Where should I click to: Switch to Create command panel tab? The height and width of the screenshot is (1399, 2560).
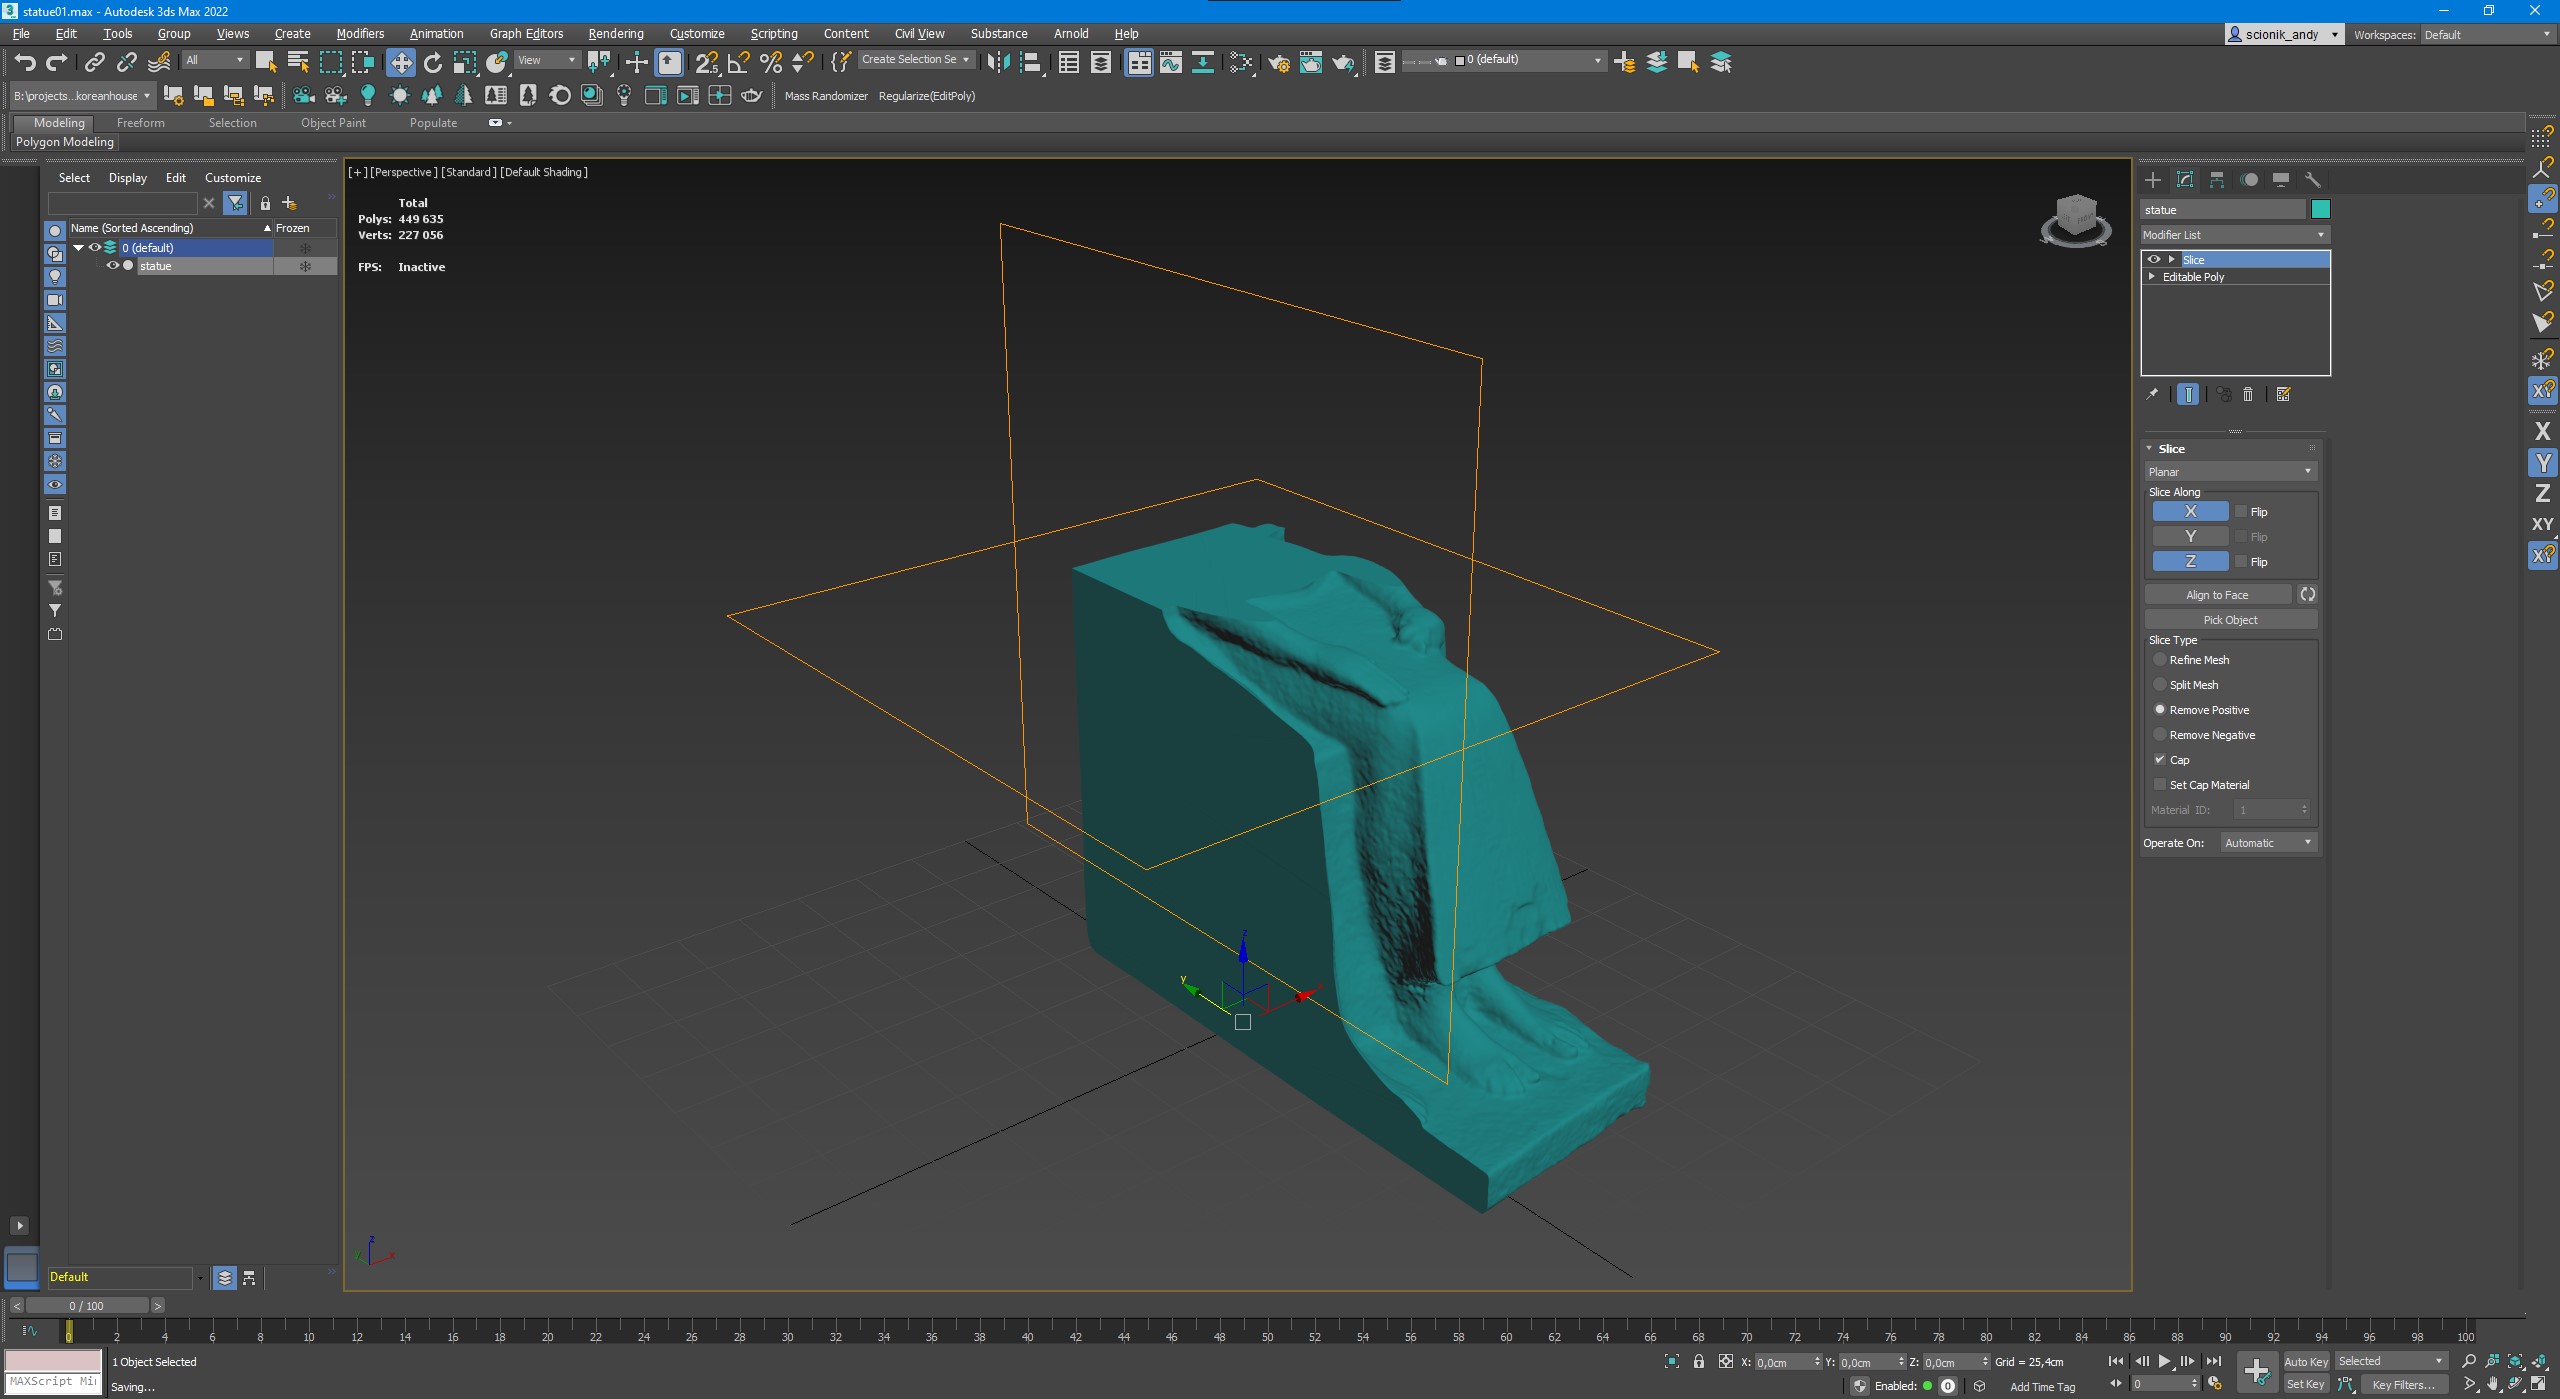(2153, 180)
